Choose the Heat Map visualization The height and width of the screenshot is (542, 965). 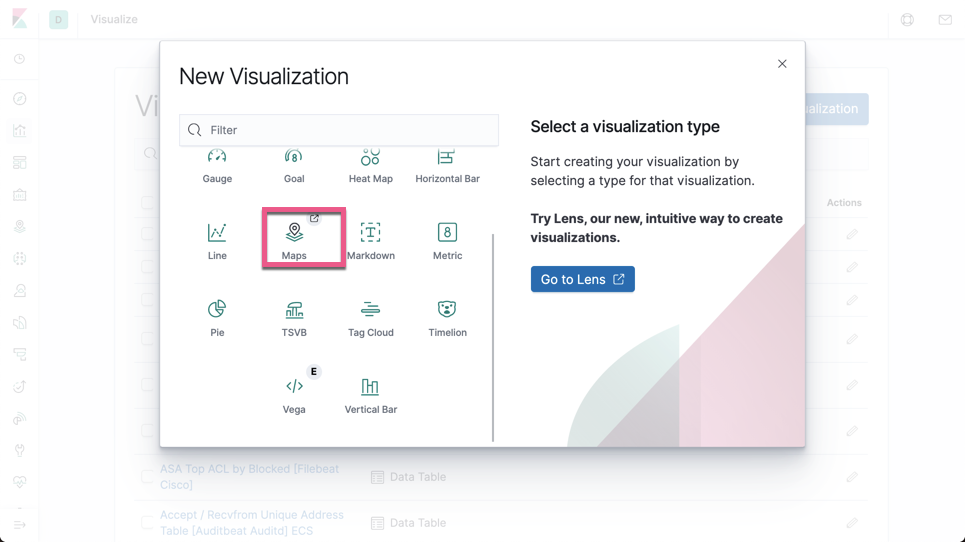point(370,166)
